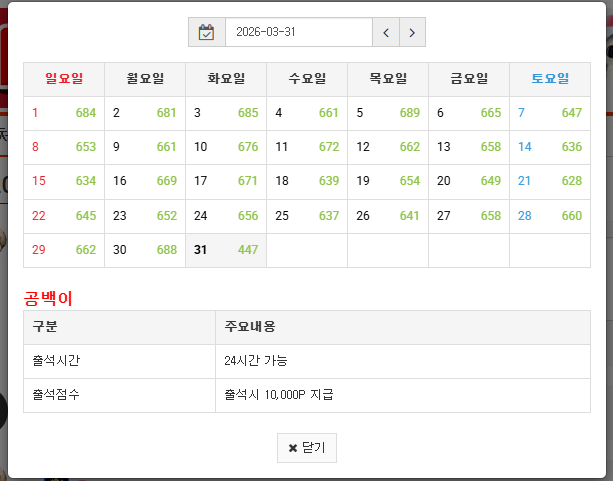Go to the previous month with left chevron

(386, 32)
